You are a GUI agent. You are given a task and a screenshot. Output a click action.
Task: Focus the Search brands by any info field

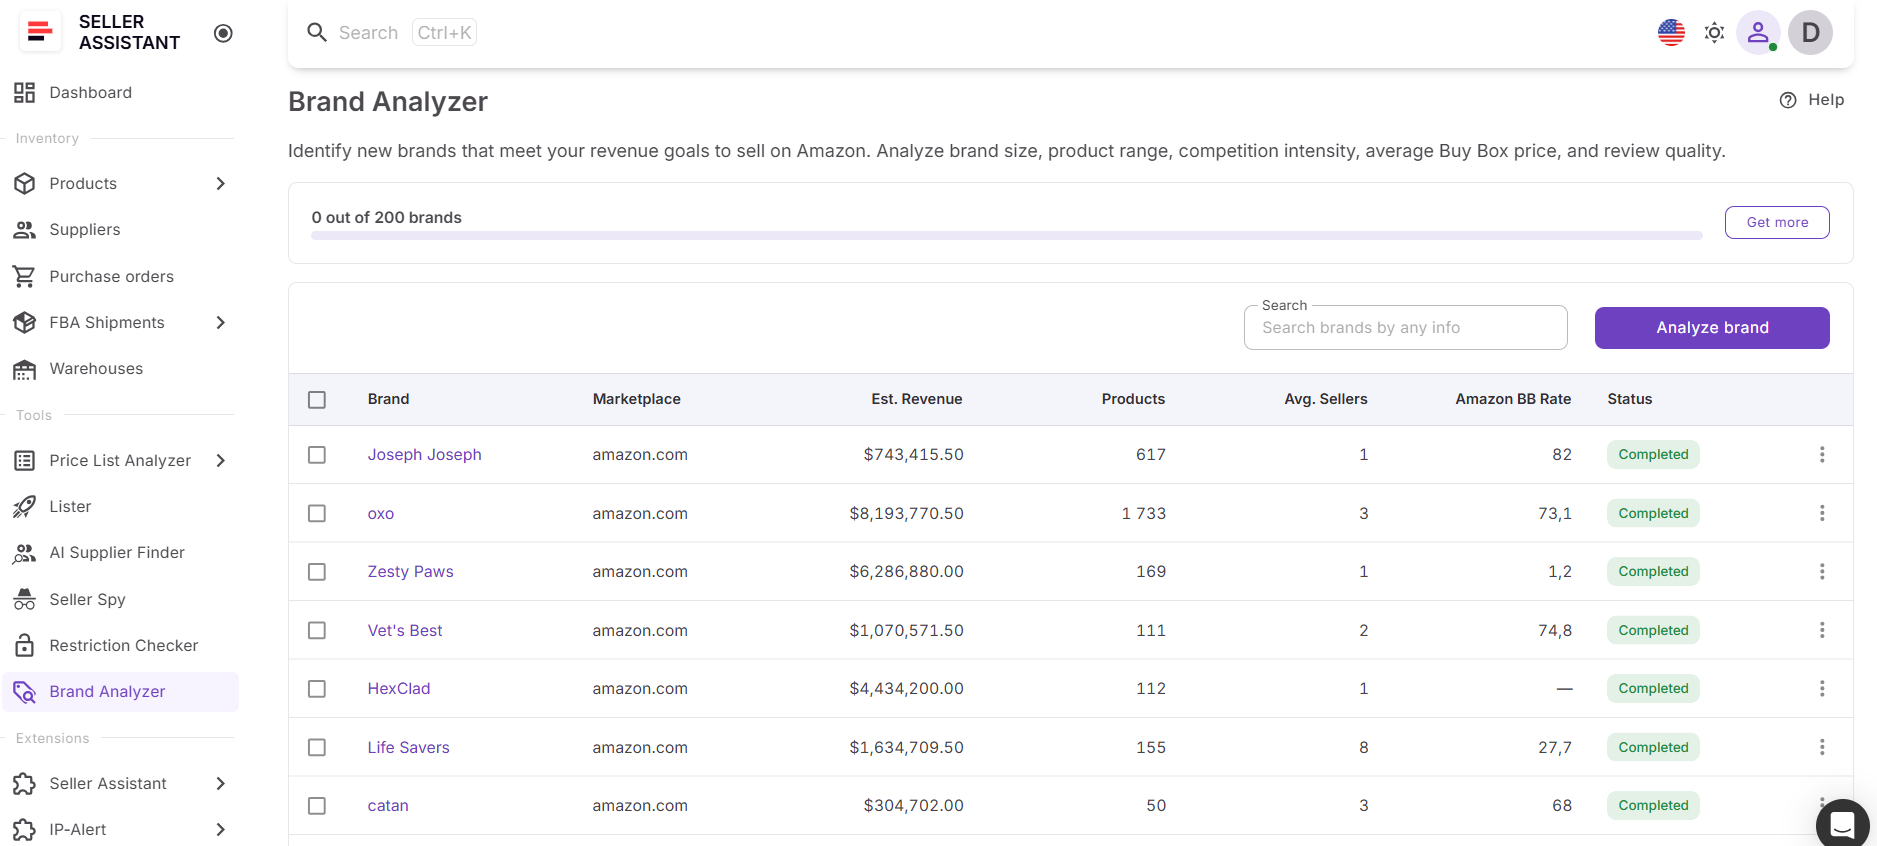pos(1405,328)
